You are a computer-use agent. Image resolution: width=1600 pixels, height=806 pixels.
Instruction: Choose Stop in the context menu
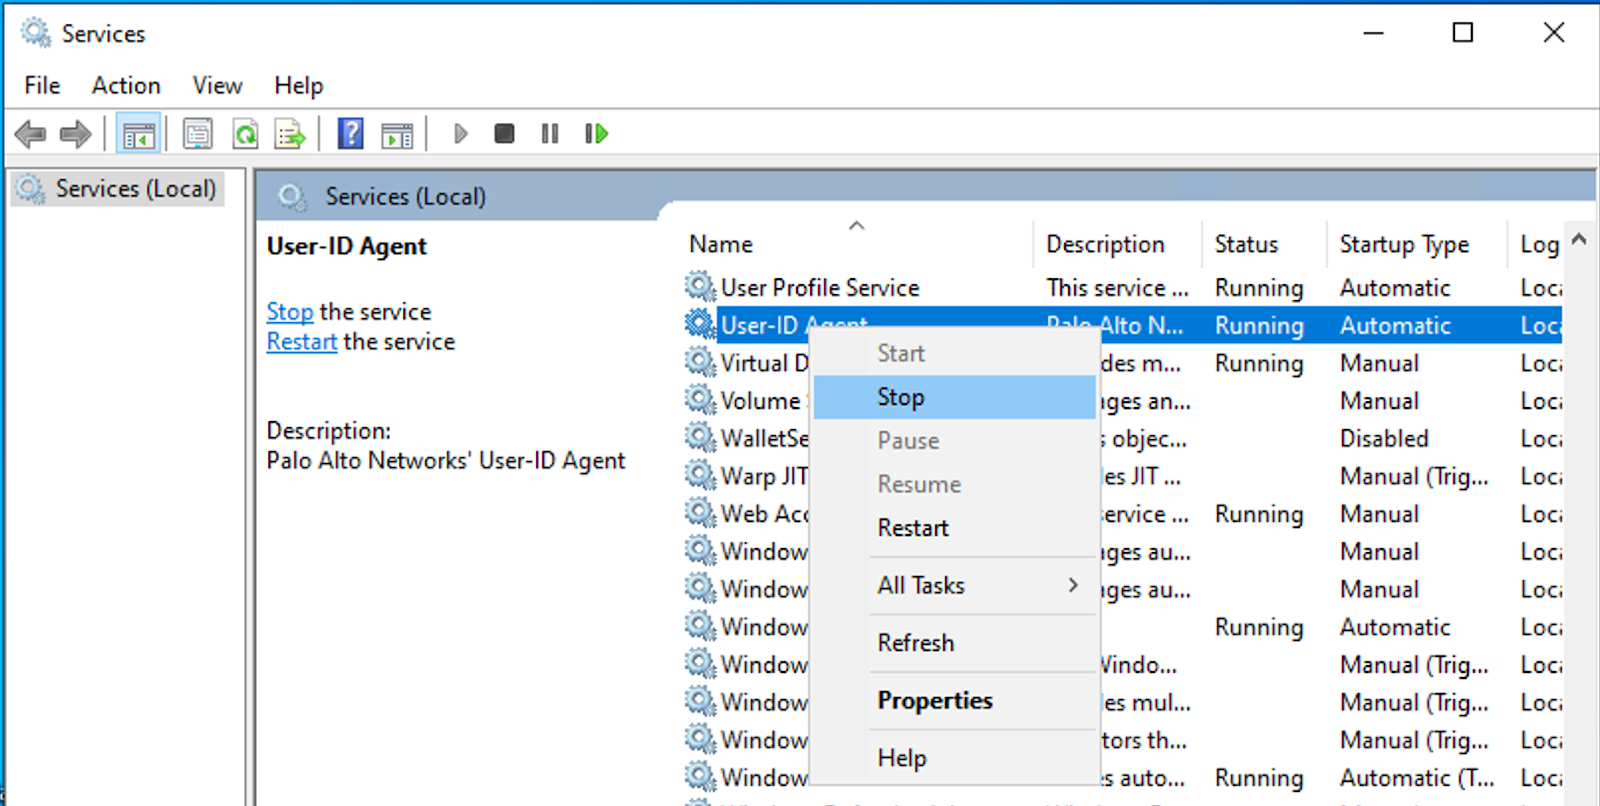pyautogui.click(x=955, y=397)
